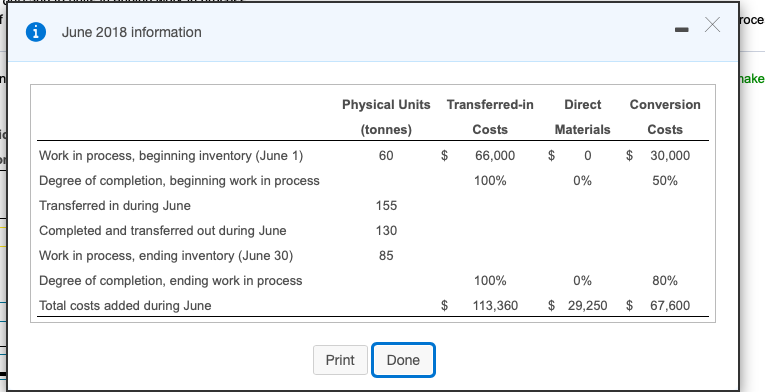The width and height of the screenshot is (765, 392).
Task: Click the 80% ending conversion completion value
Action: [x=665, y=281]
